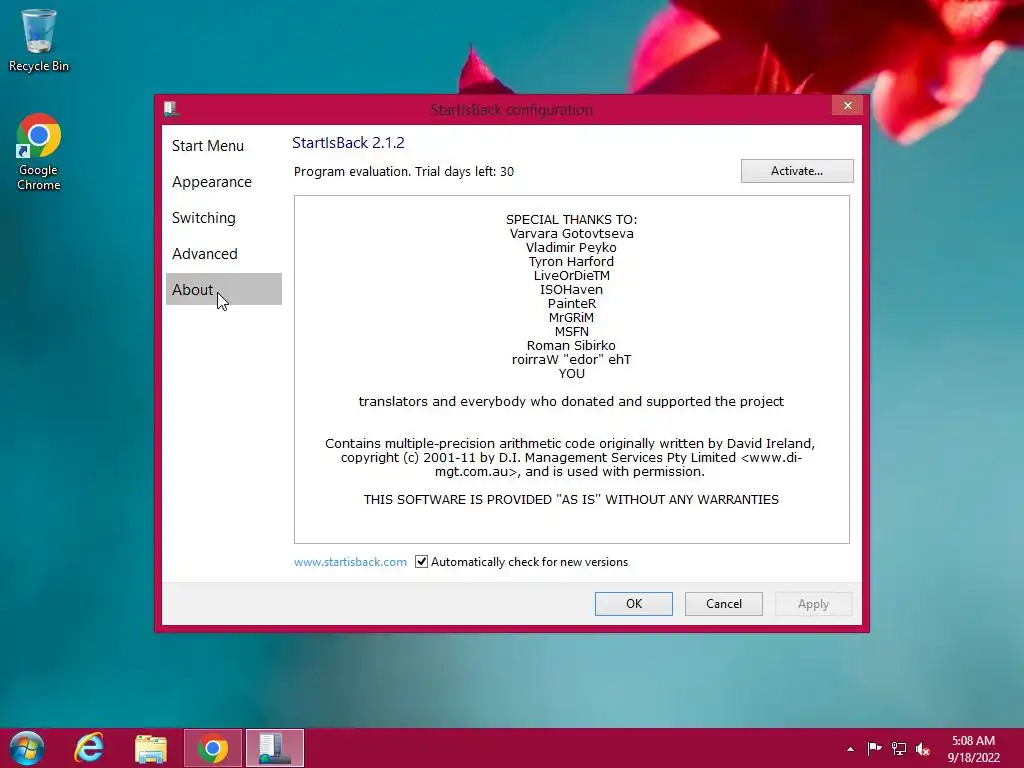The image size is (1024, 768).
Task: Click the MrGRiM credit line
Action: click(x=571, y=317)
